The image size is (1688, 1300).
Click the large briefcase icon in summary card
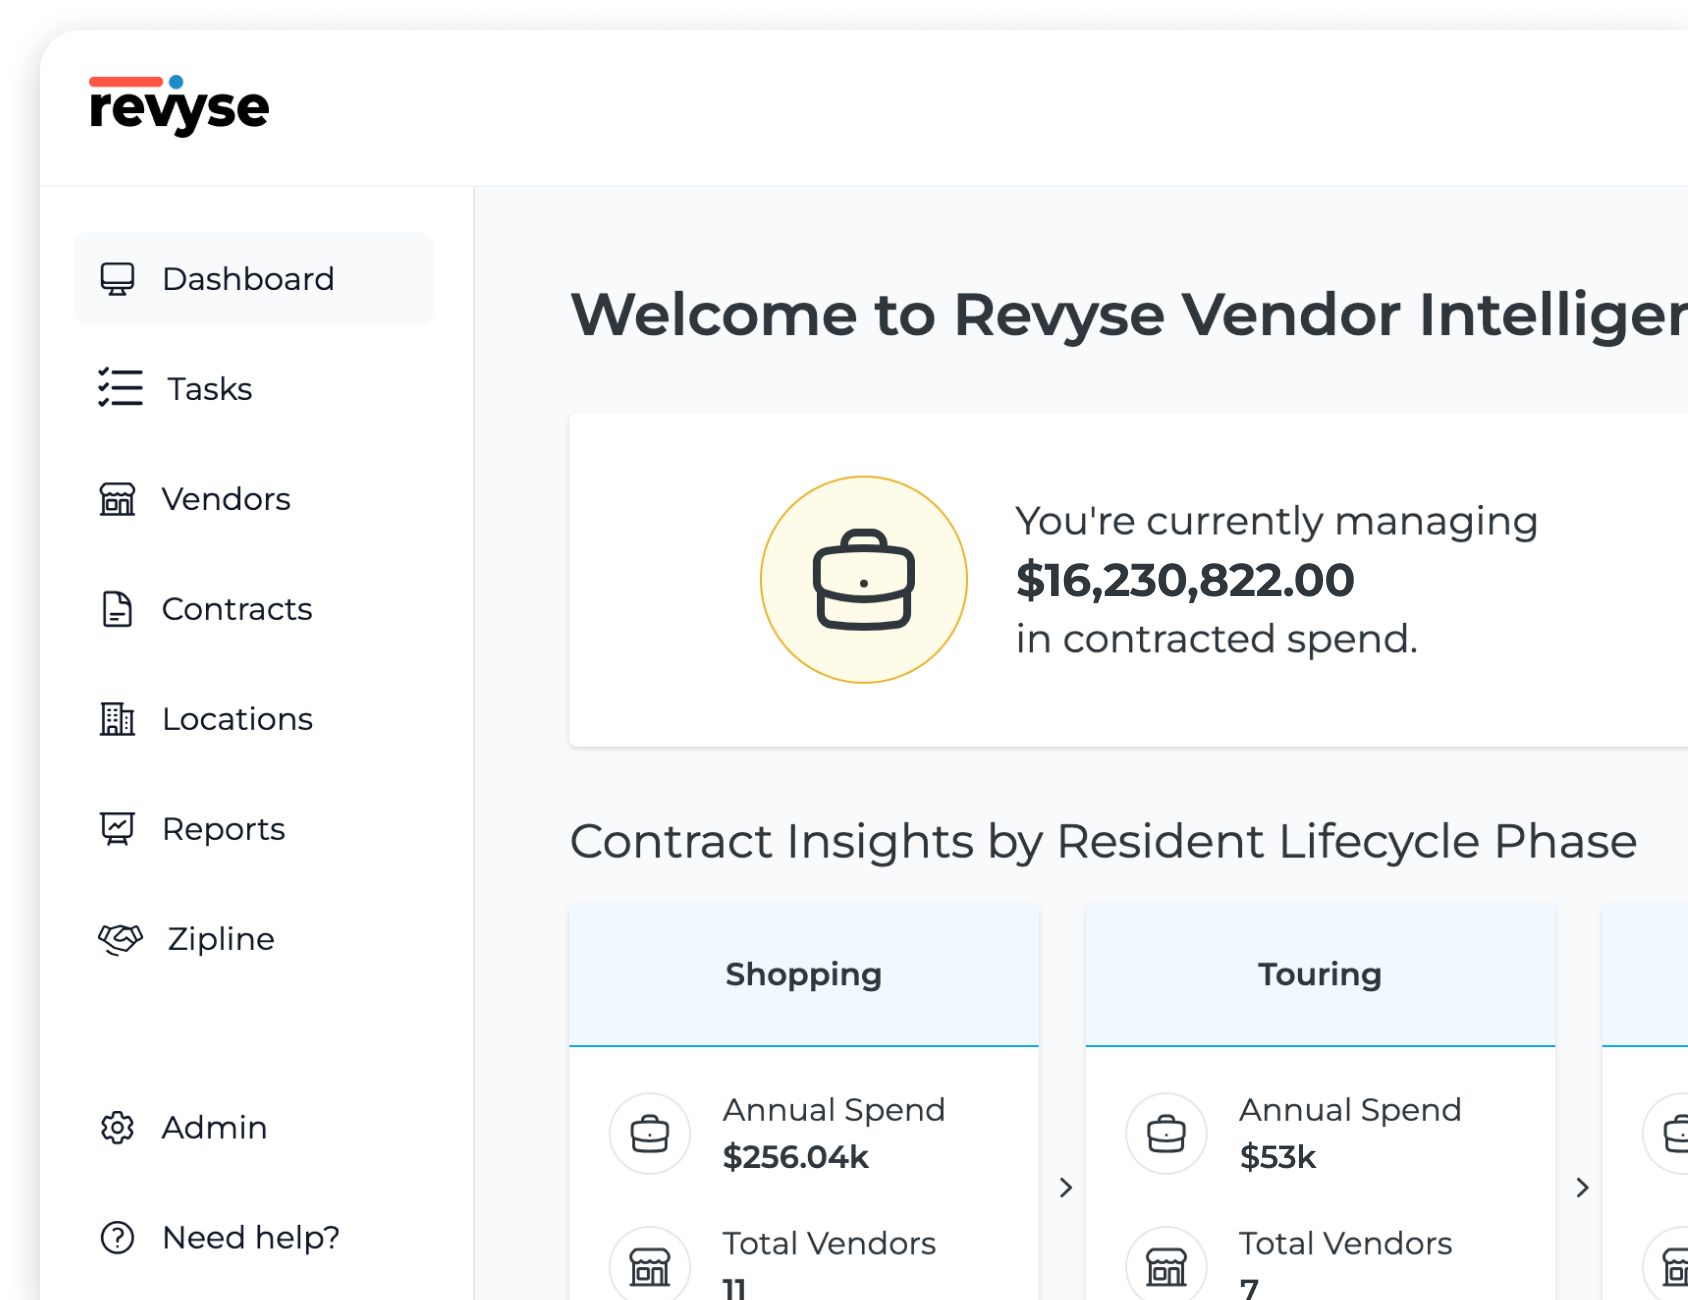pyautogui.click(x=864, y=580)
